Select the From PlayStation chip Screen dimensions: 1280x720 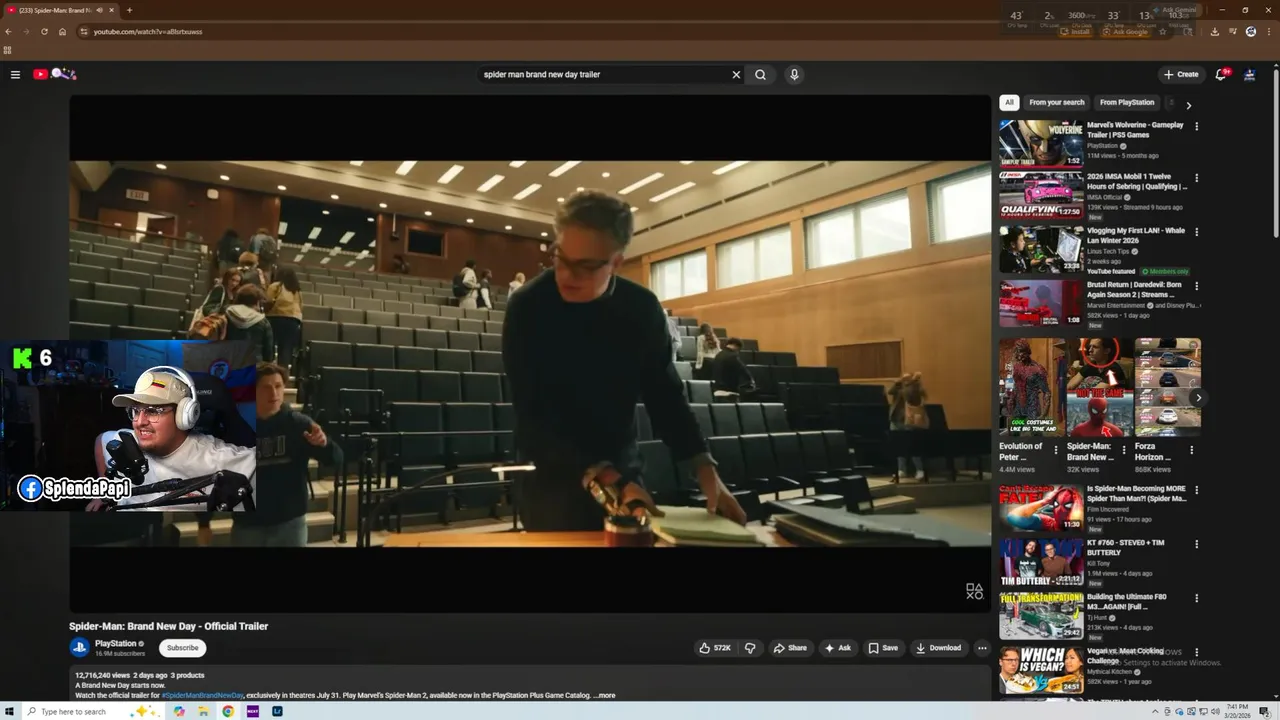pos(1127,102)
